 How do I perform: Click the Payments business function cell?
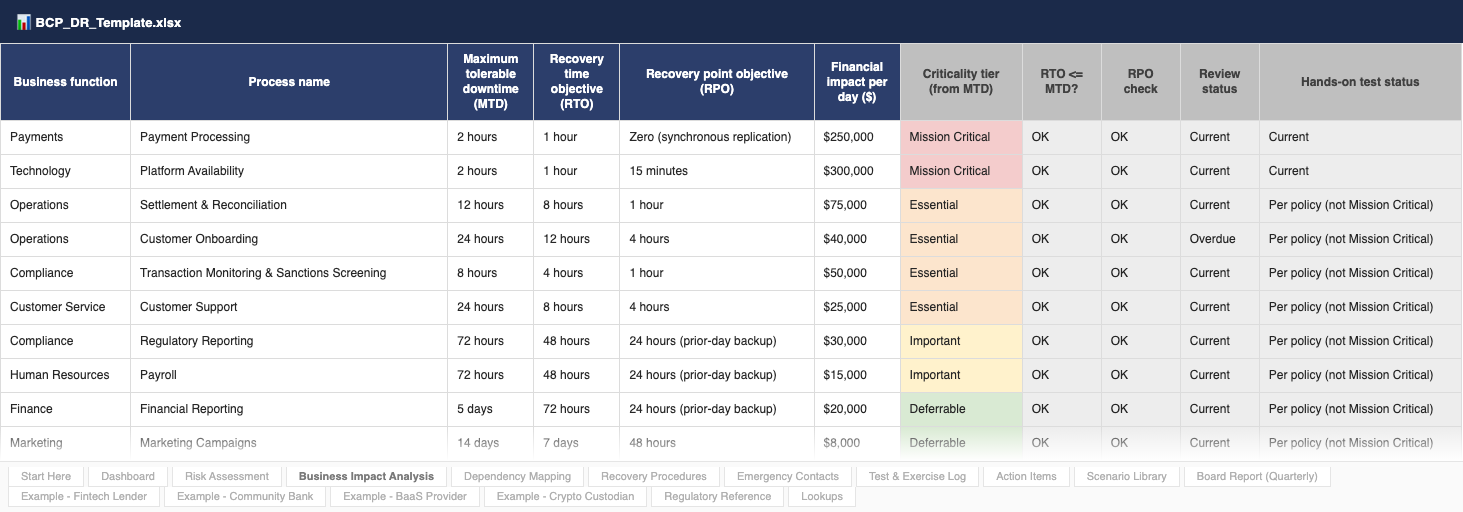pos(65,137)
